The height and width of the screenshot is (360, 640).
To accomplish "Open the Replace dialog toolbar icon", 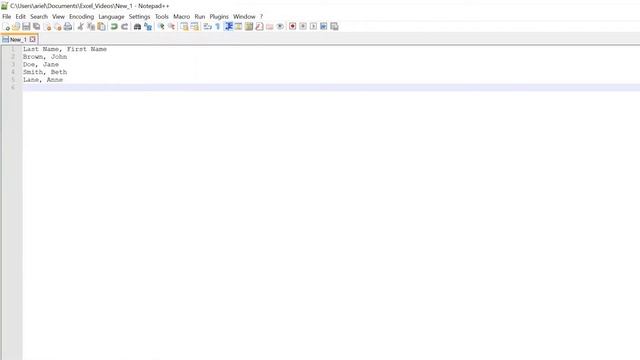I will [x=148, y=27].
